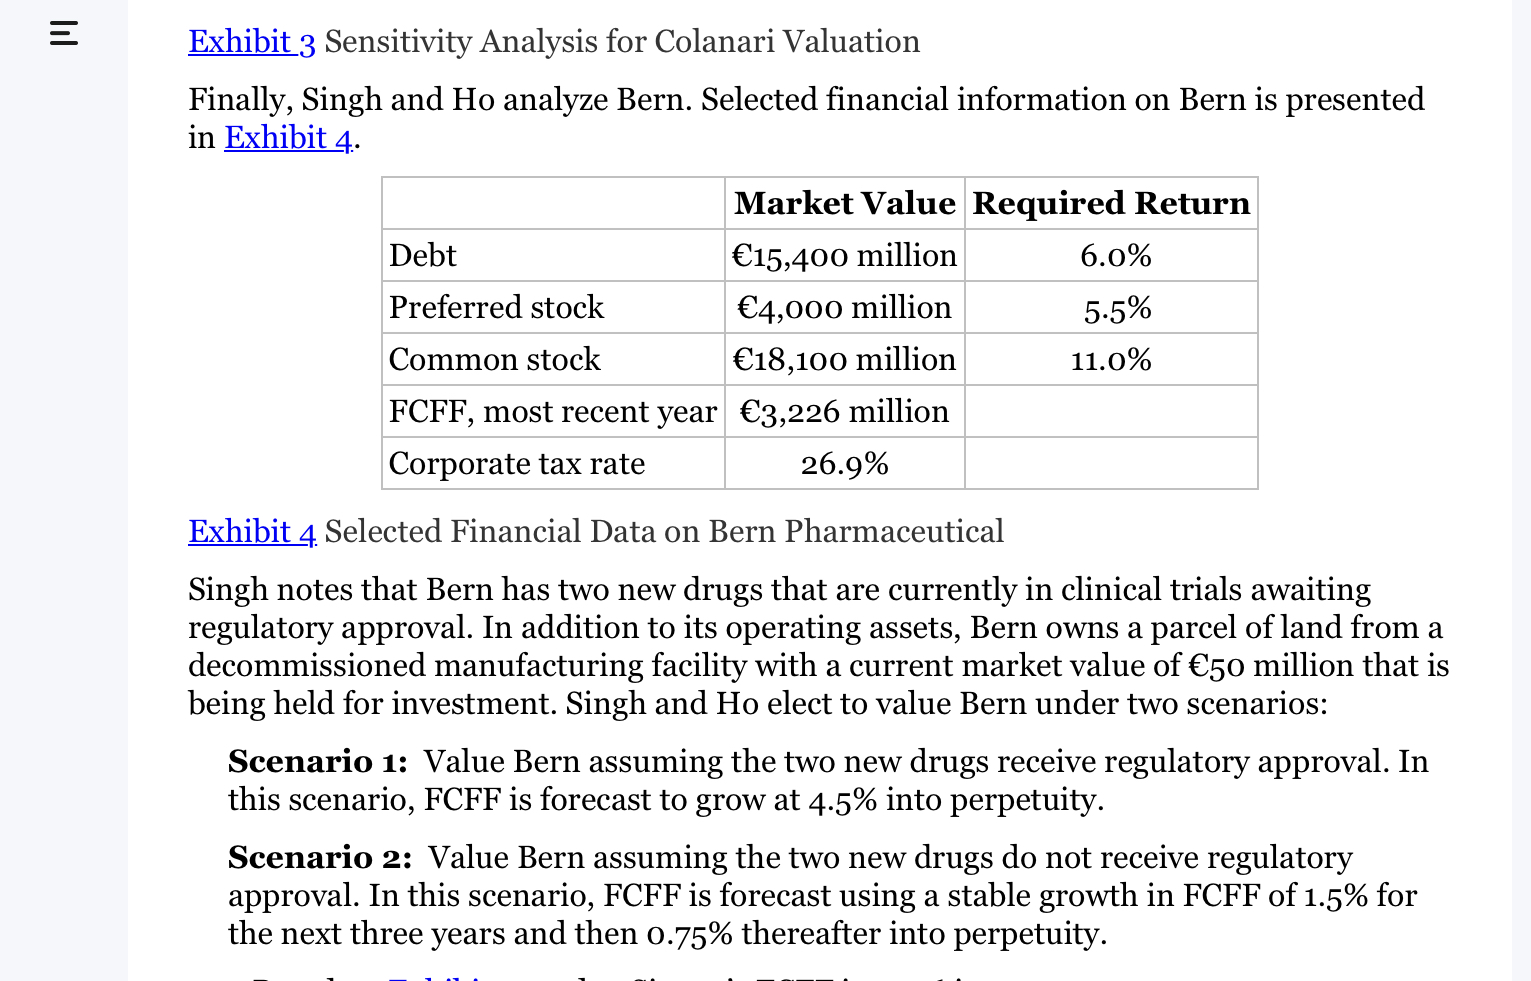Image resolution: width=1531 pixels, height=981 pixels.
Task: Click the Common stock market value €18,100 million
Action: pos(844,359)
